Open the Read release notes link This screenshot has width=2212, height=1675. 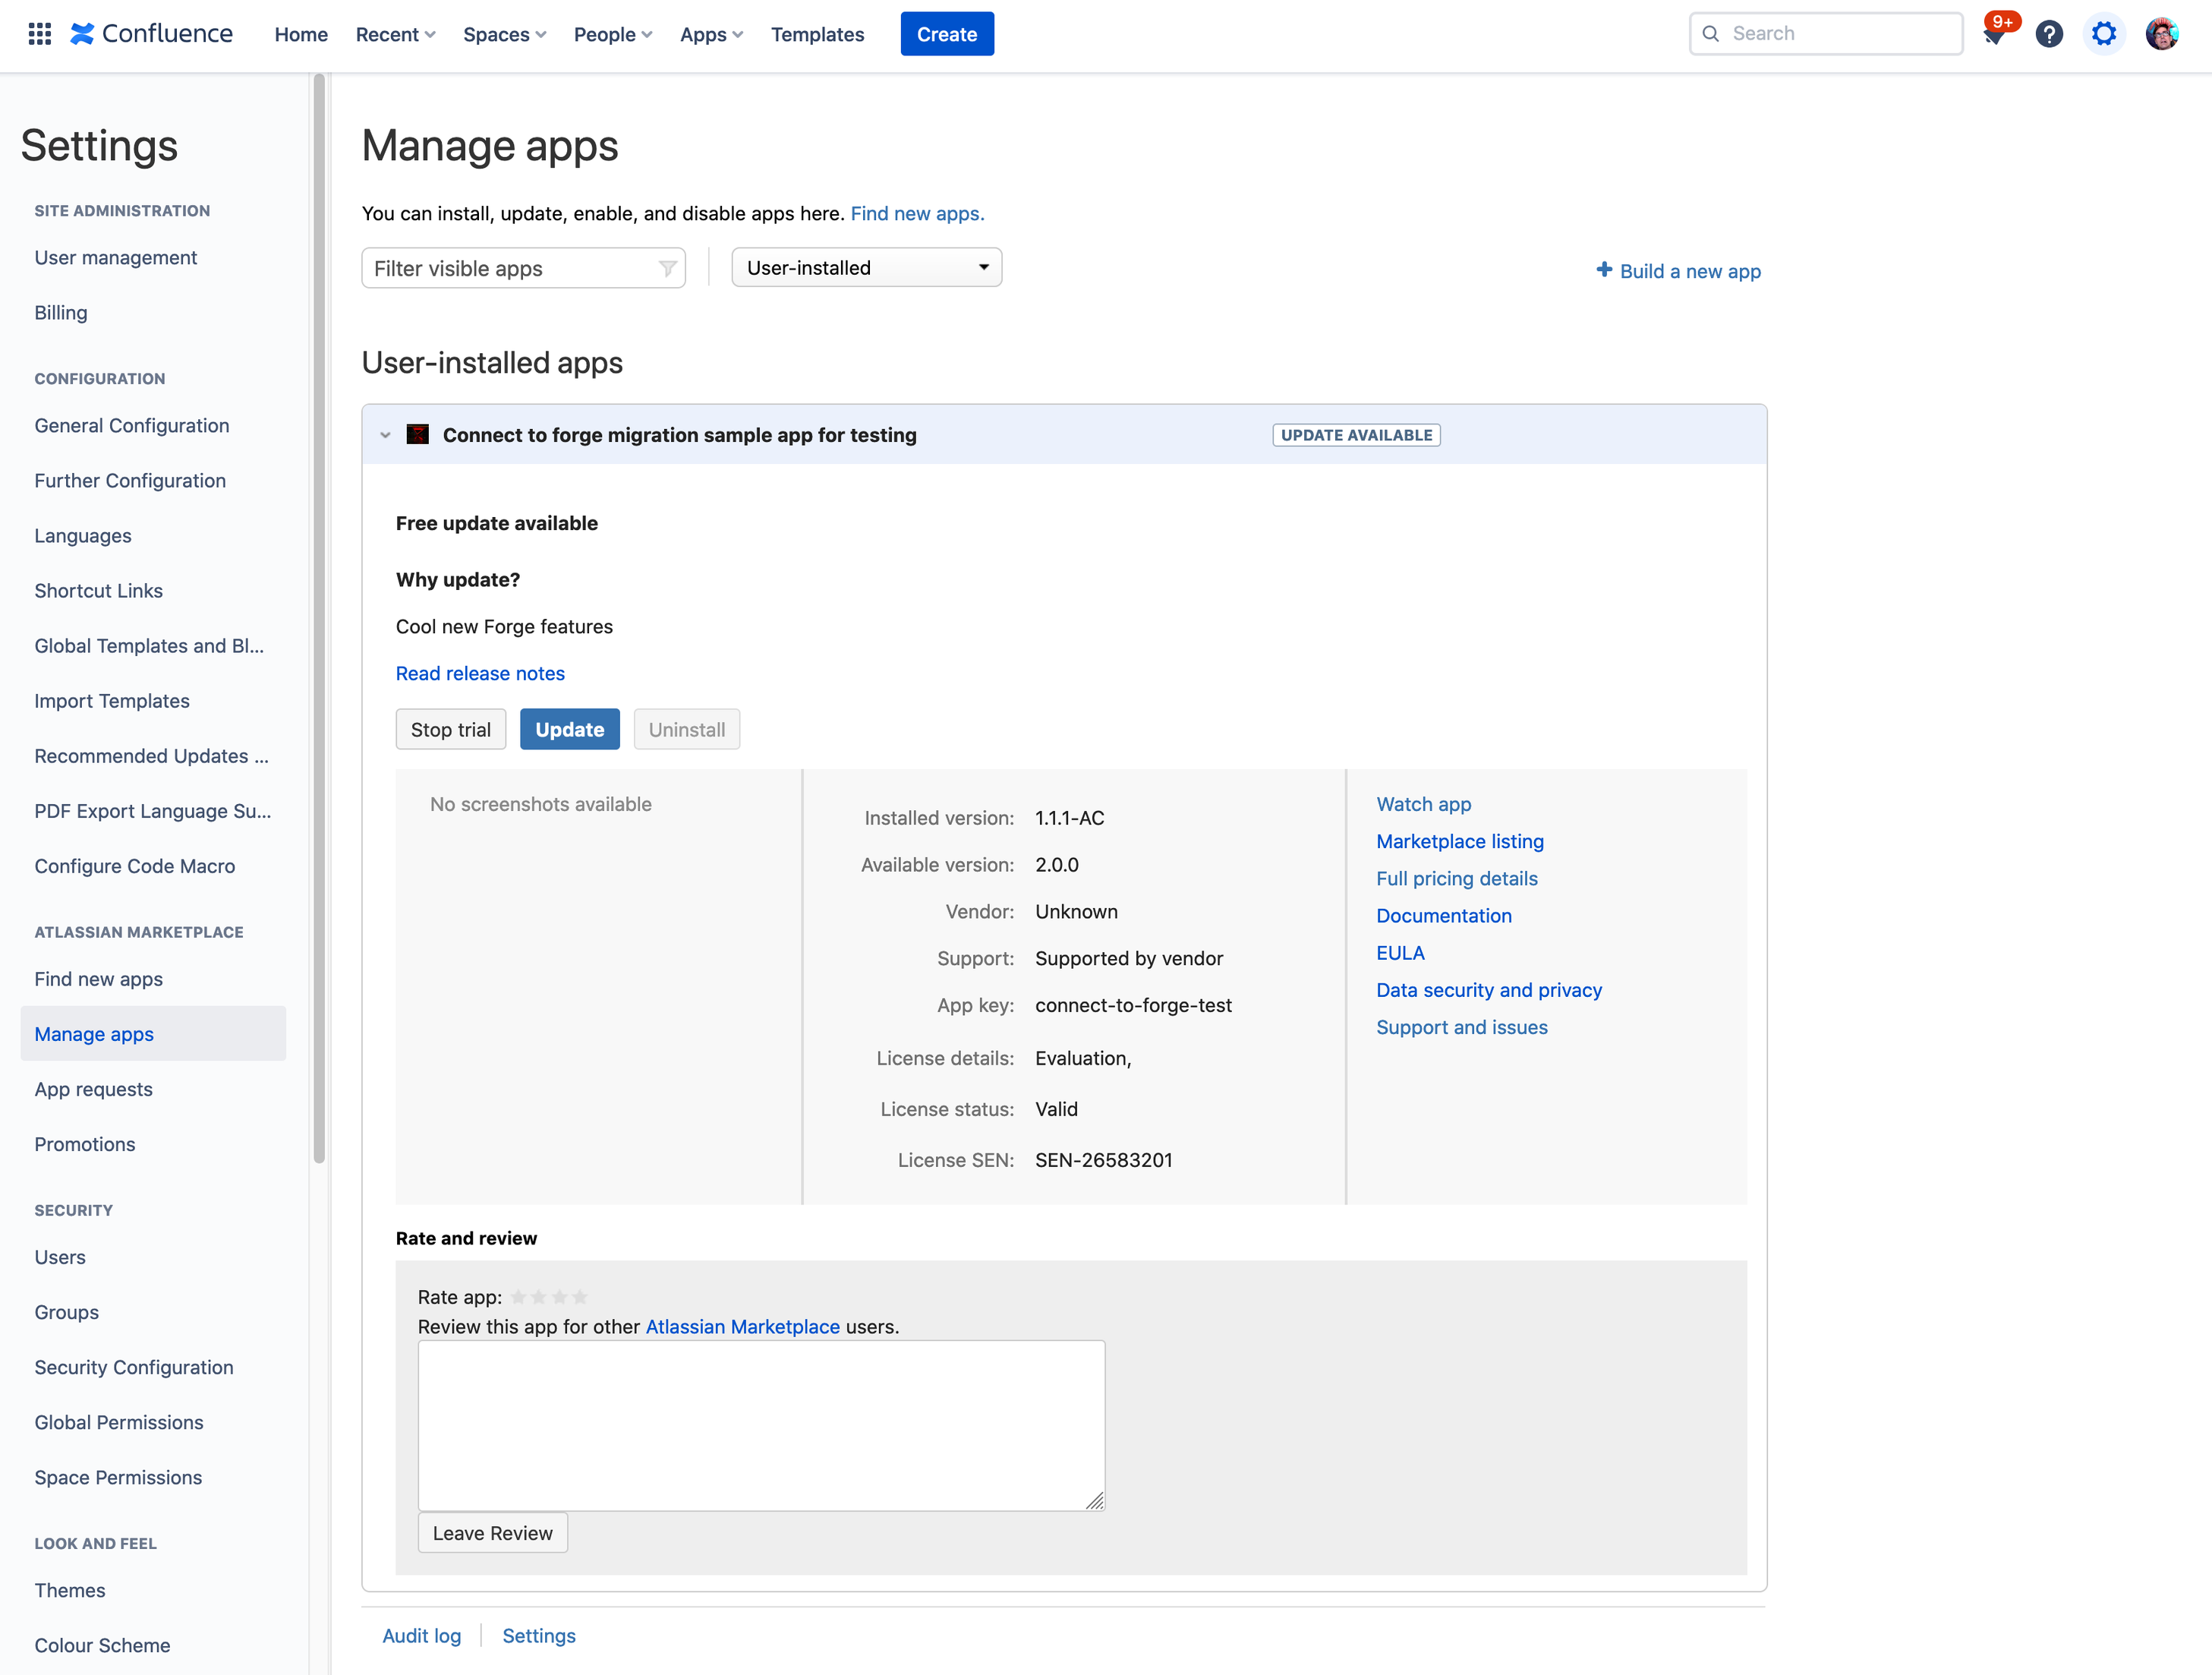pyautogui.click(x=480, y=673)
